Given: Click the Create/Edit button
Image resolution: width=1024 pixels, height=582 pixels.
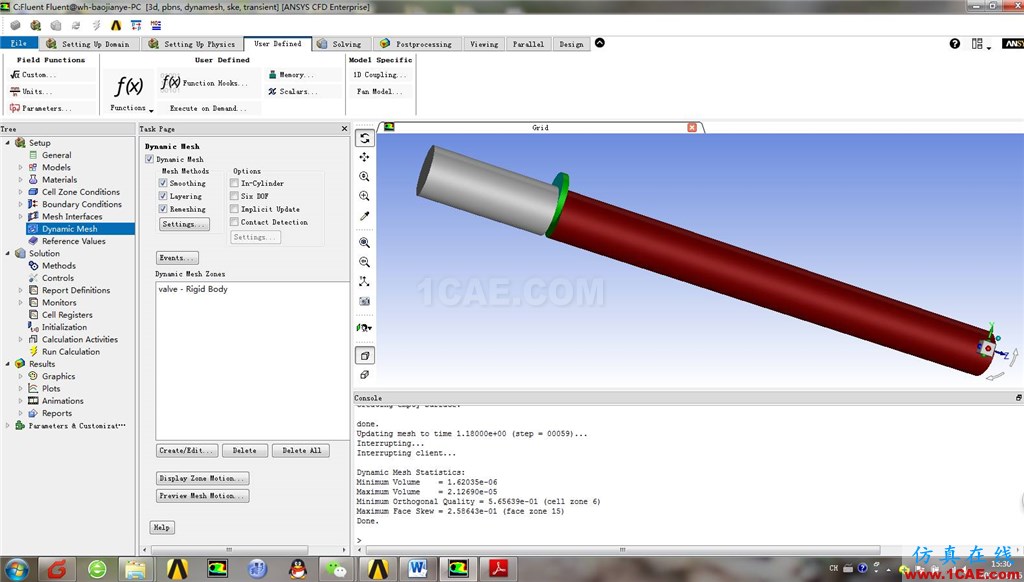Looking at the screenshot, I should coord(187,451).
